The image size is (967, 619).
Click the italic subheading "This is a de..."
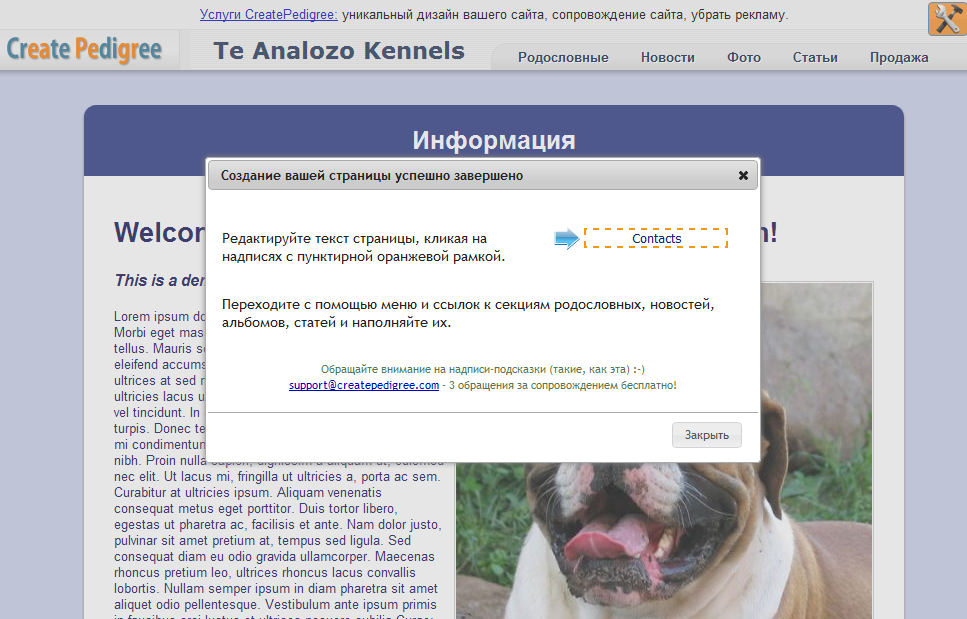pyautogui.click(x=159, y=281)
